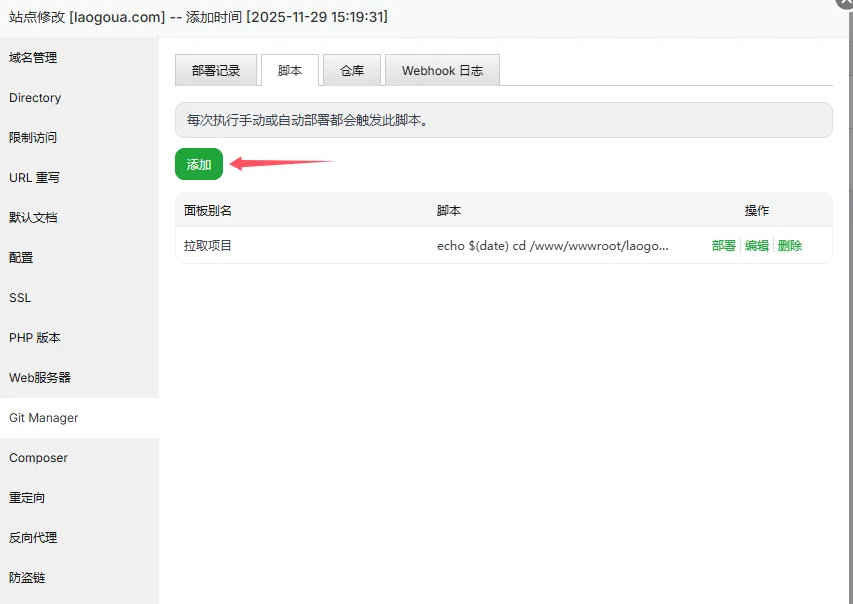Viewport: 853px width, 604px height.
Task: Switch to the 部署记录 tab
Action: click(x=215, y=70)
